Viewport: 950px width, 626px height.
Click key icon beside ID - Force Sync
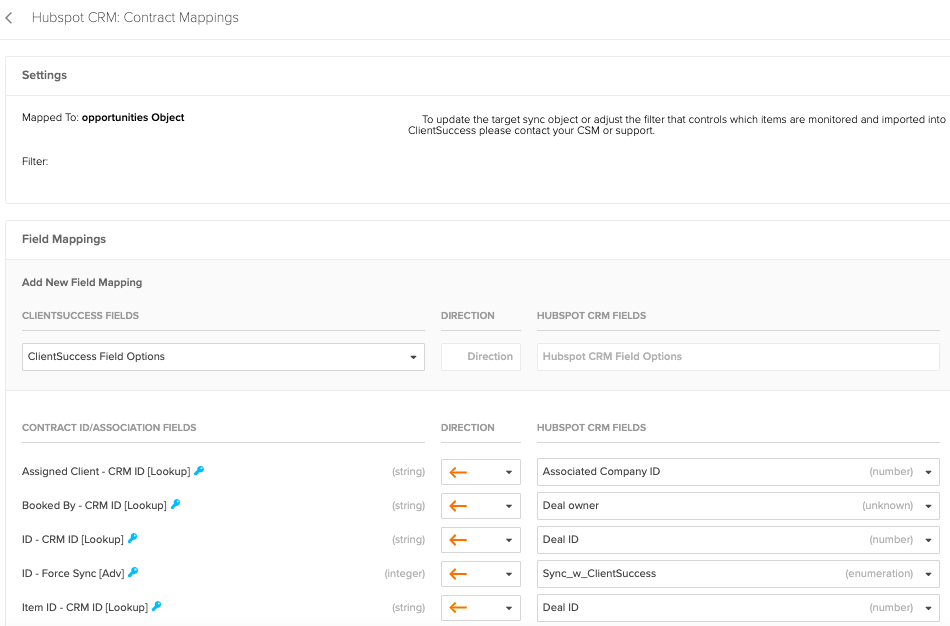(x=133, y=572)
